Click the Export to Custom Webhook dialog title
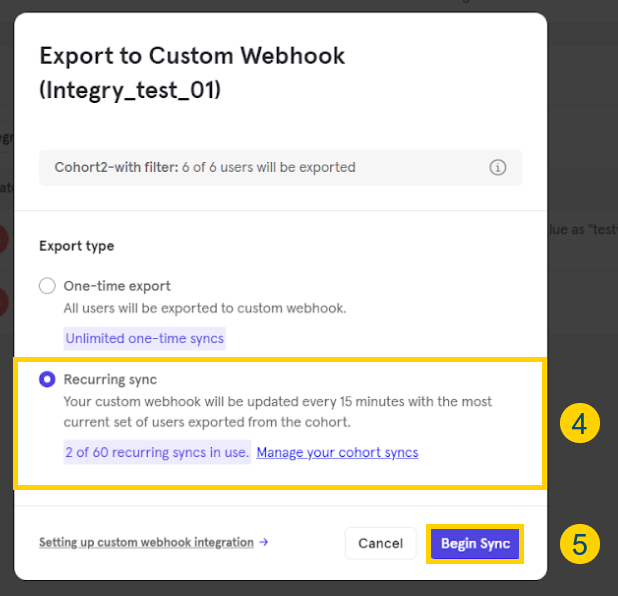Image resolution: width=618 pixels, height=596 pixels. tap(192, 73)
